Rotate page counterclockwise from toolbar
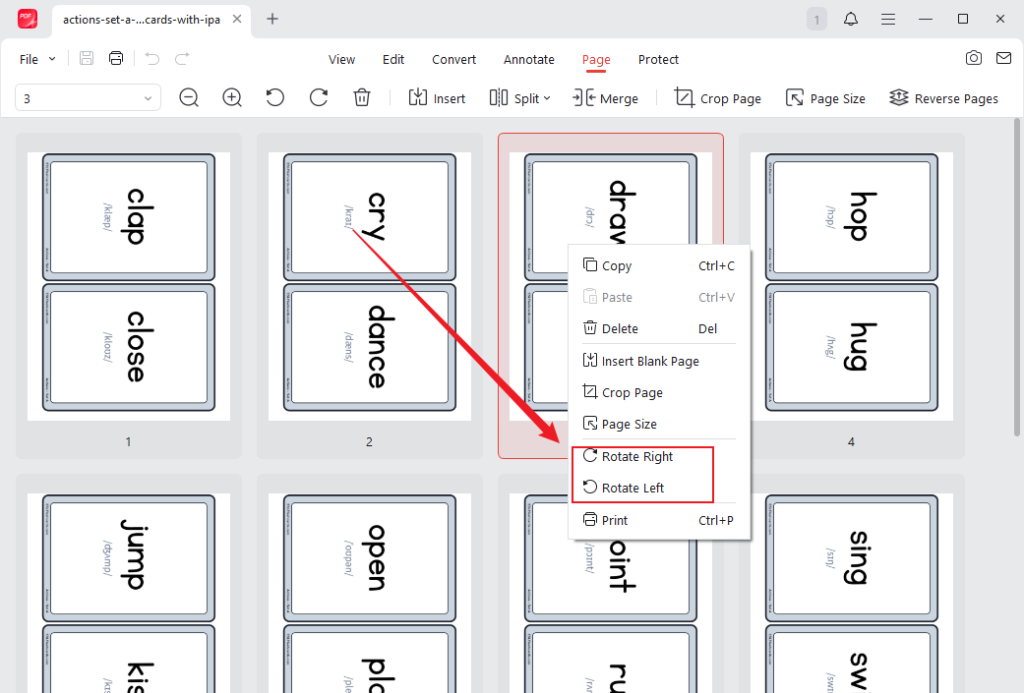 click(275, 98)
